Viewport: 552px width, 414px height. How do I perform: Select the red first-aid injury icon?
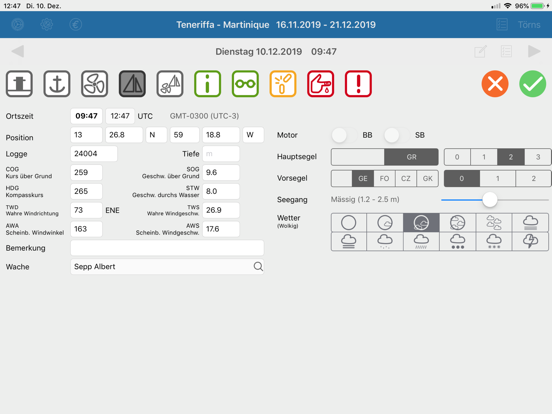[x=320, y=84]
